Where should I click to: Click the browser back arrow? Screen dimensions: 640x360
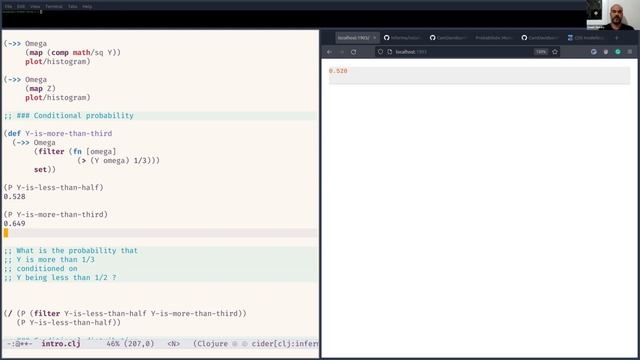coord(329,52)
